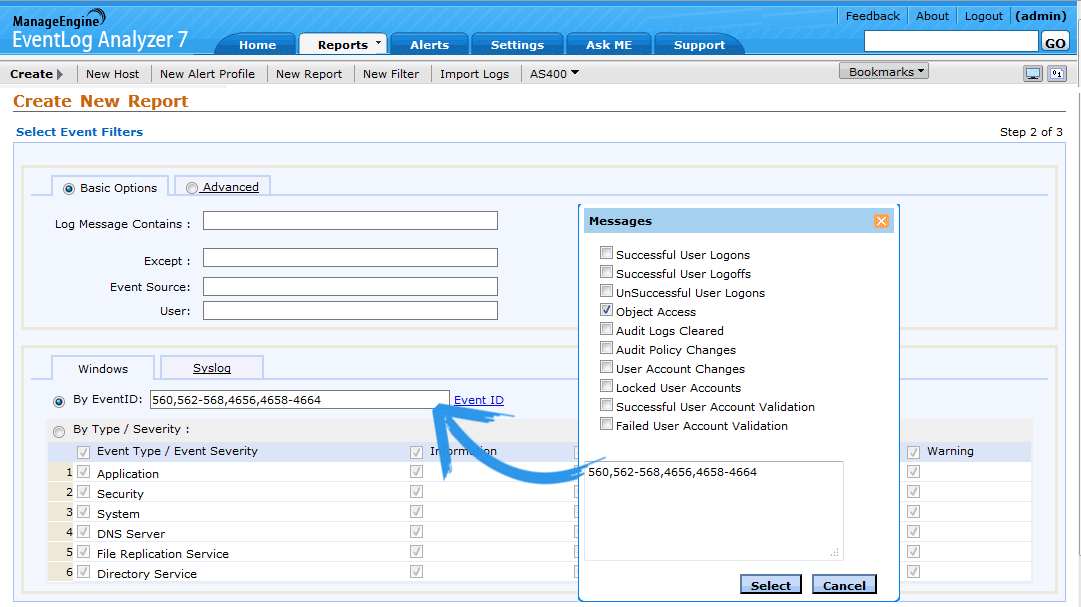
Task: Uncheck the Object Access checkbox
Action: pos(607,310)
